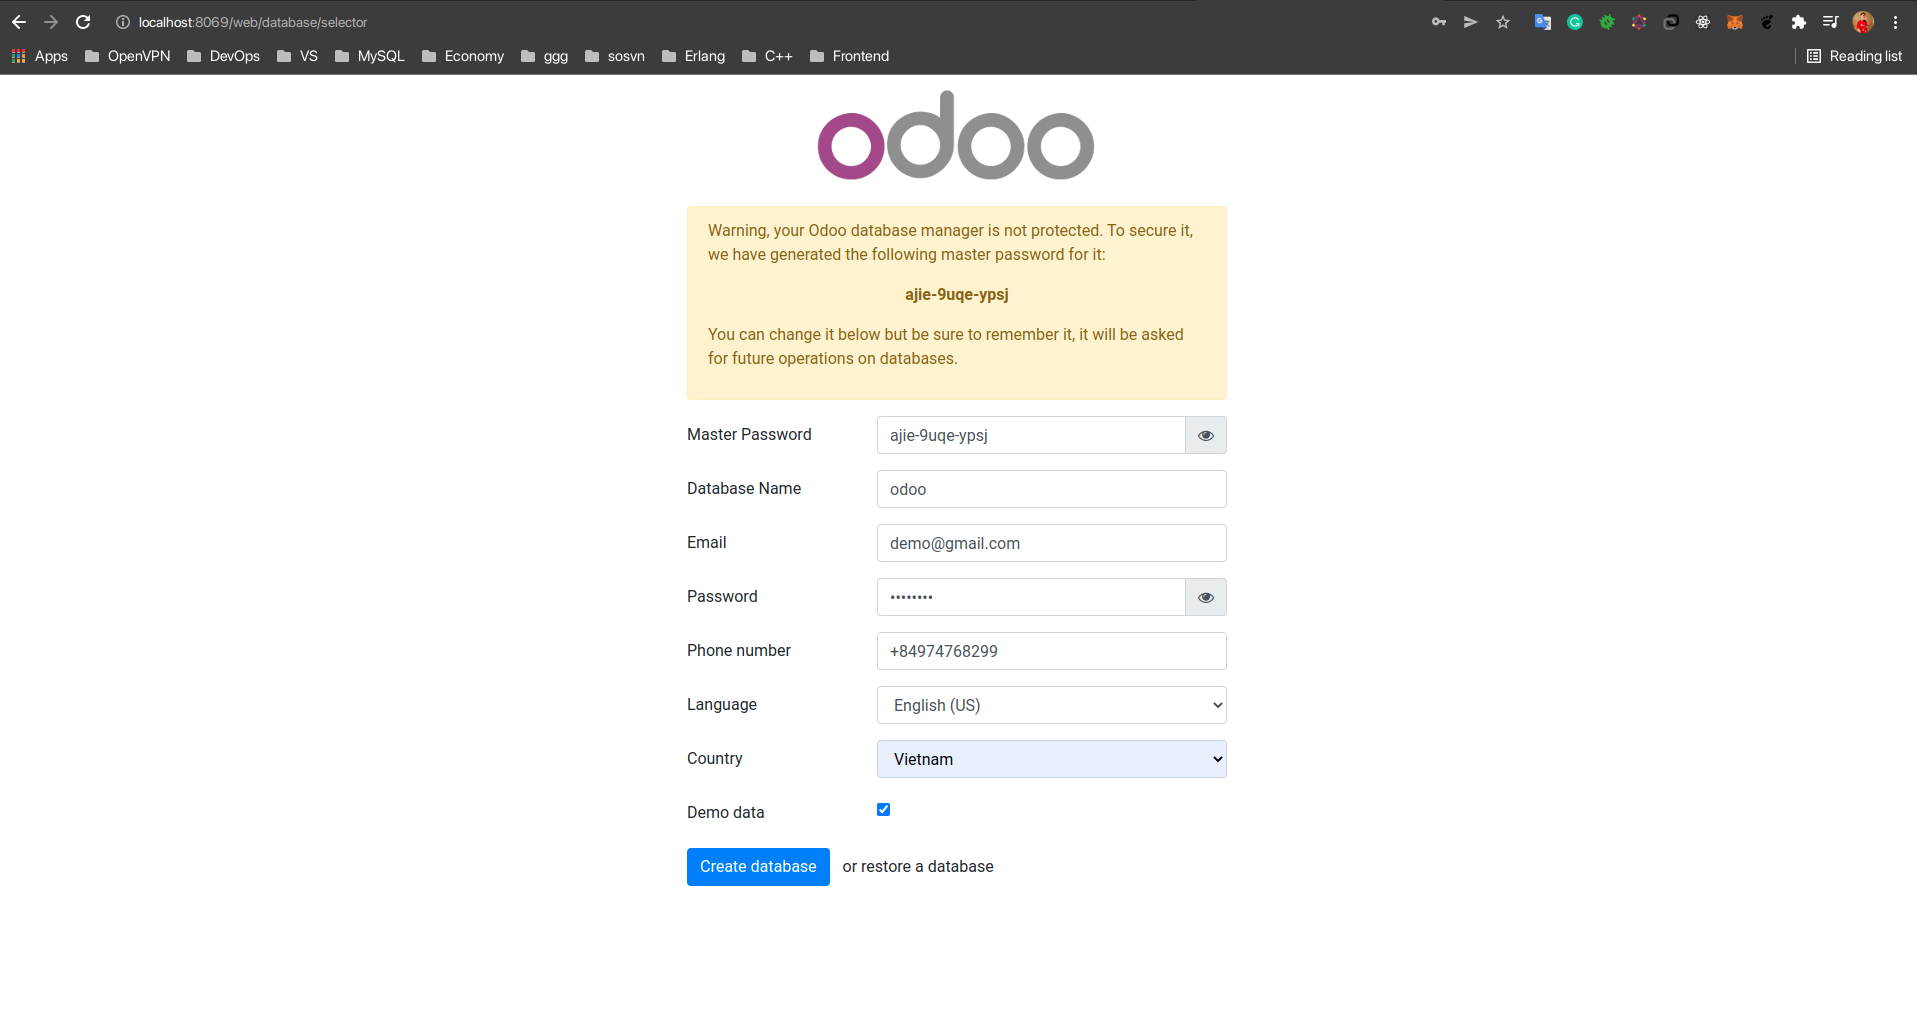The height and width of the screenshot is (1016, 1917).
Task: Click the Database Name field
Action: 1052,489
